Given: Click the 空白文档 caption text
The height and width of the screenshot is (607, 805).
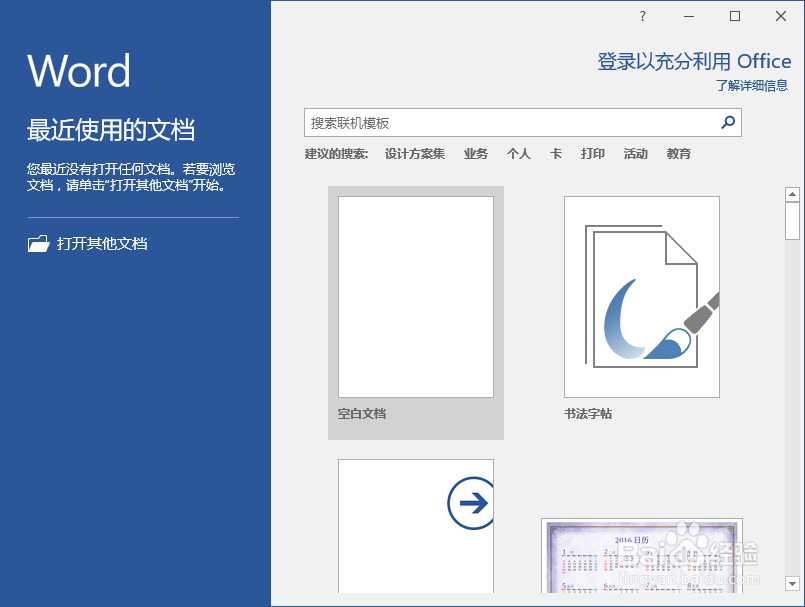Looking at the screenshot, I should click(362, 413).
